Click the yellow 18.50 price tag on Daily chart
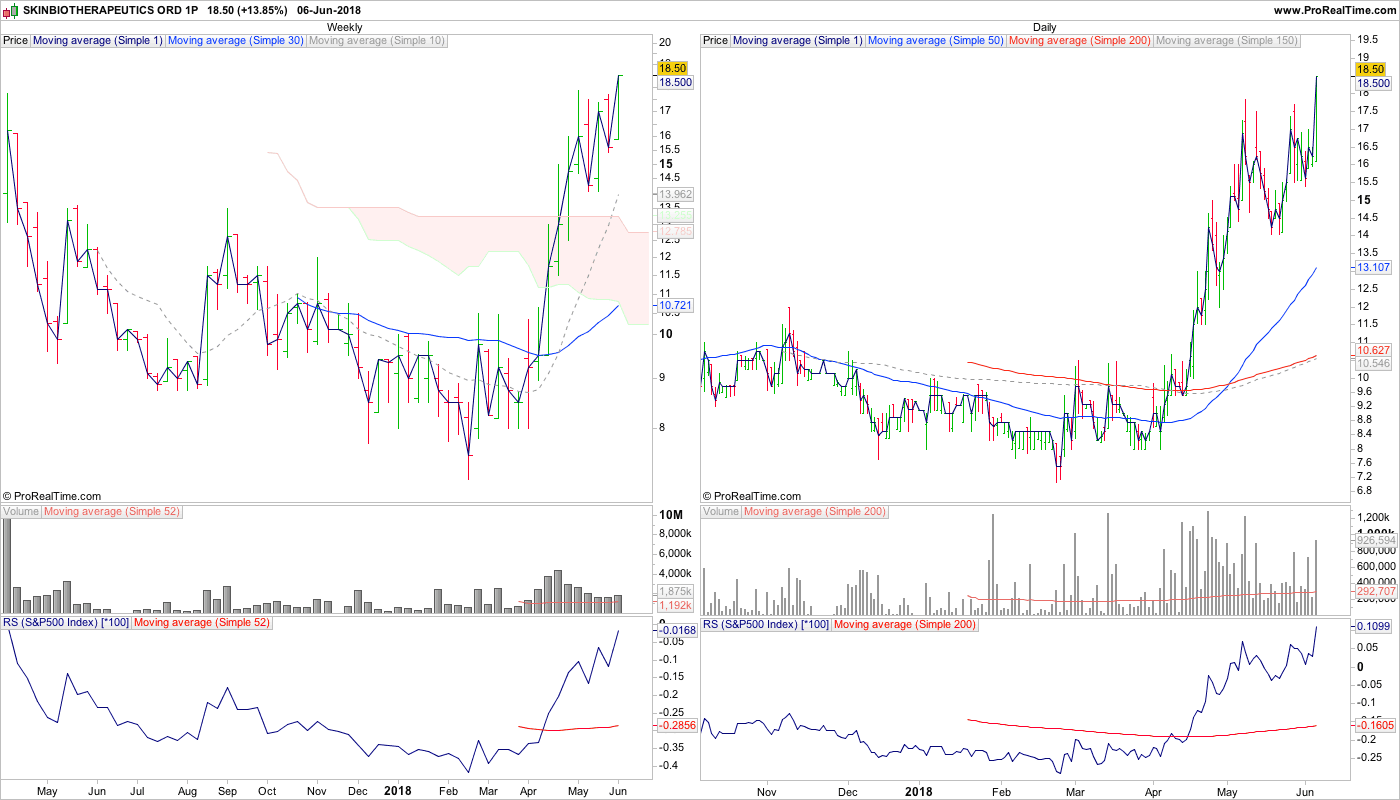The image size is (1400, 800). click(x=1370, y=69)
